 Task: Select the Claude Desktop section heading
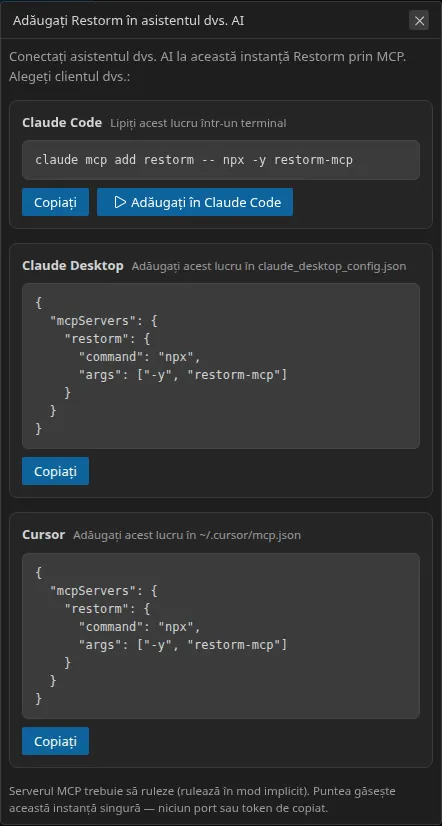73,266
